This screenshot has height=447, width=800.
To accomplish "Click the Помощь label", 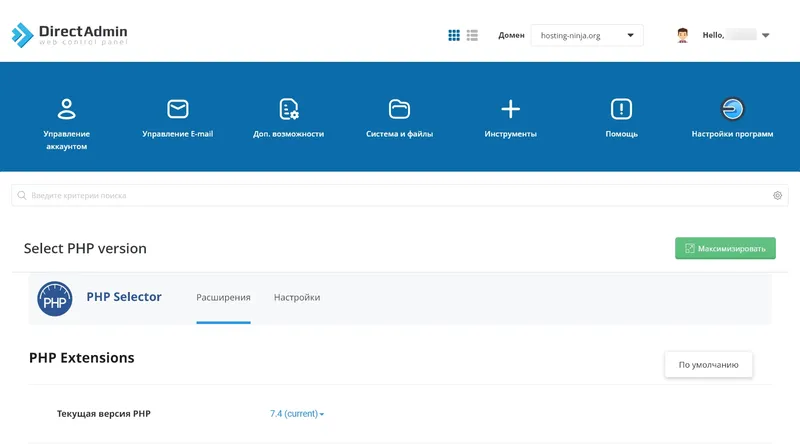I will coord(621,134).
